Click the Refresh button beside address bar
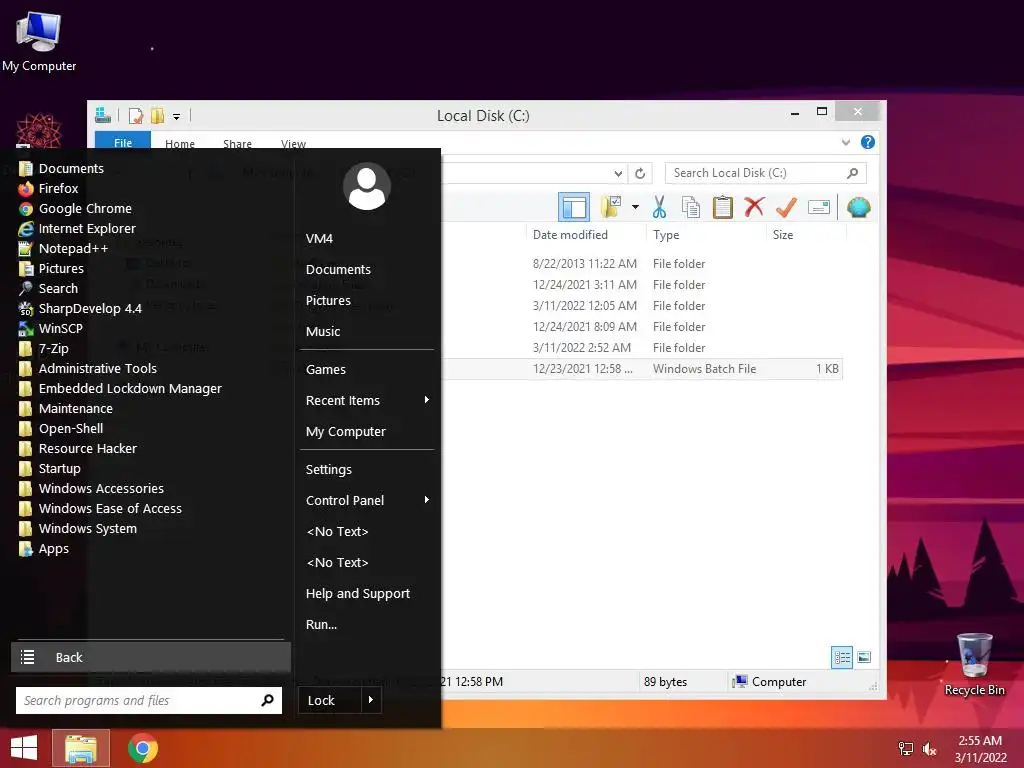 (x=640, y=173)
